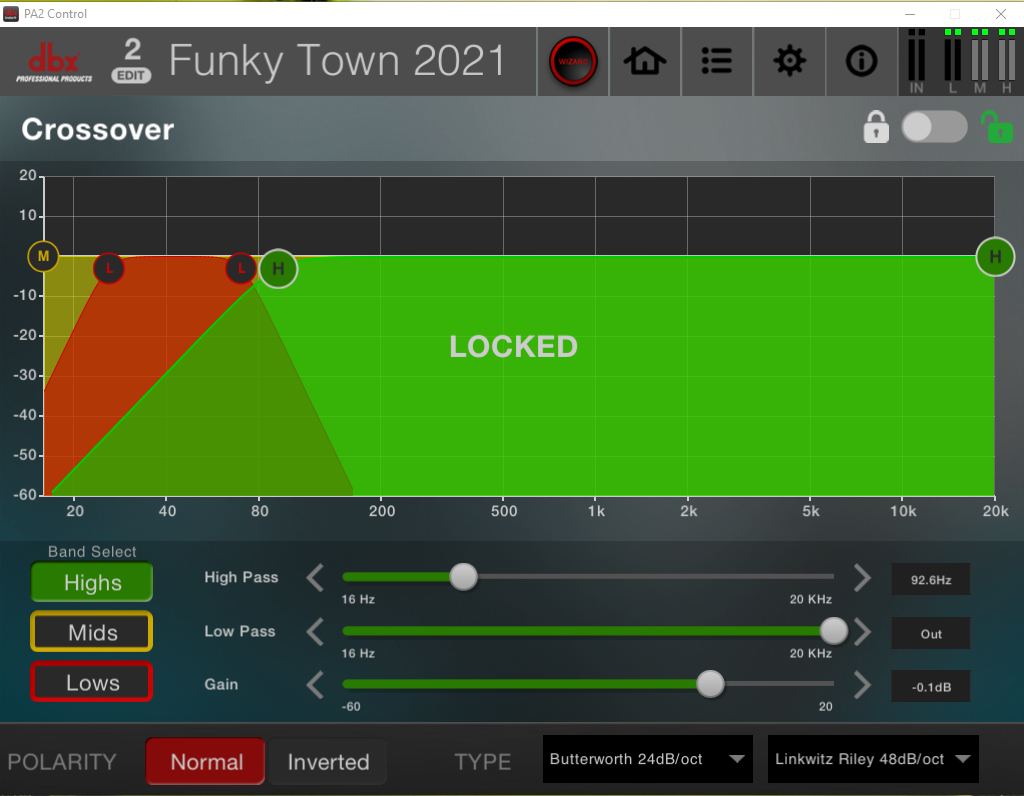Toggle the crossover lock switch
1024x796 pixels.
934,127
